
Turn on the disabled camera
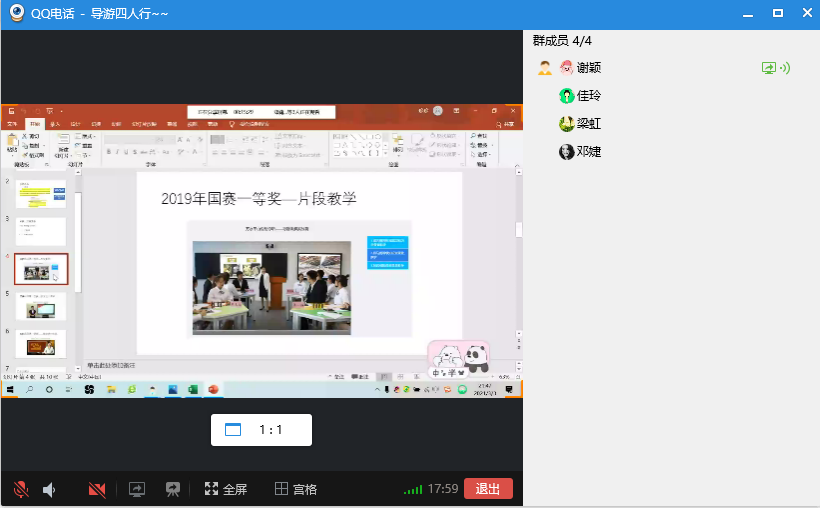[97, 489]
